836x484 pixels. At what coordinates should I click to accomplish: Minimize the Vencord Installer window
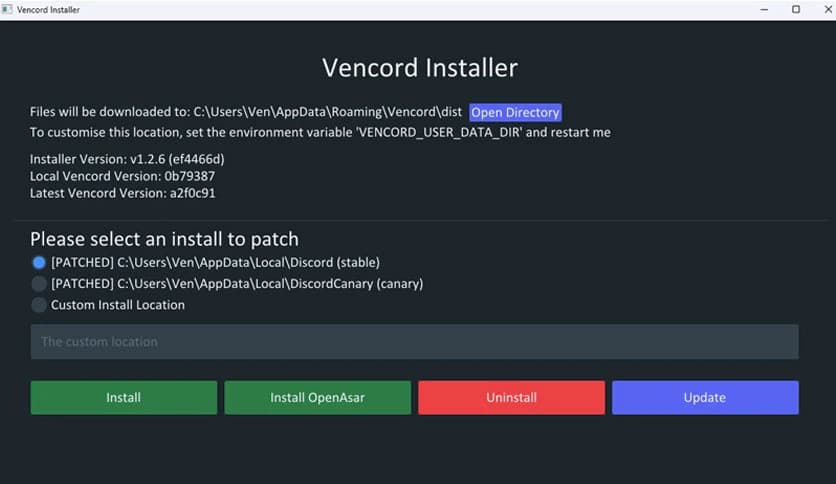pos(764,10)
